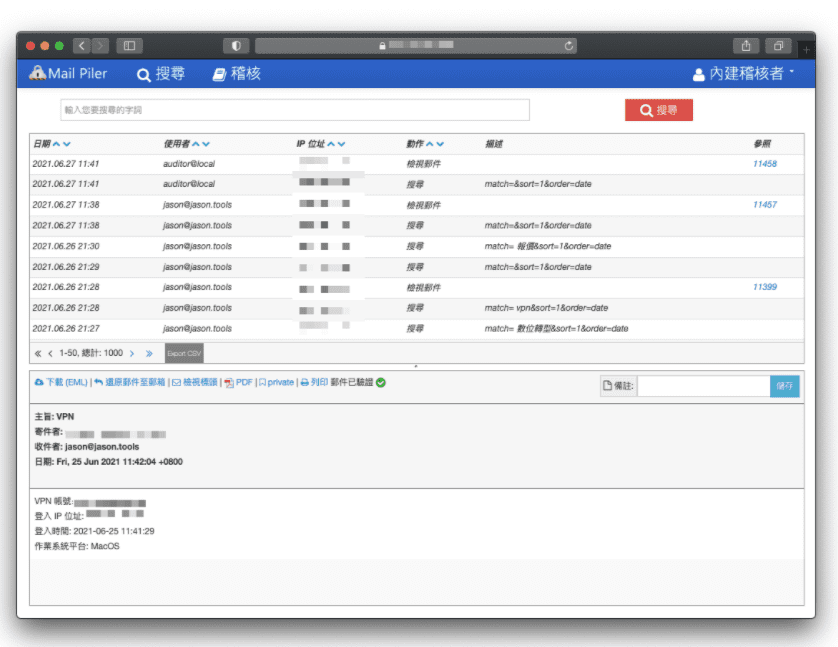Screen dimensions: 838x647
Task: Open reference link 11458
Action: 765,163
